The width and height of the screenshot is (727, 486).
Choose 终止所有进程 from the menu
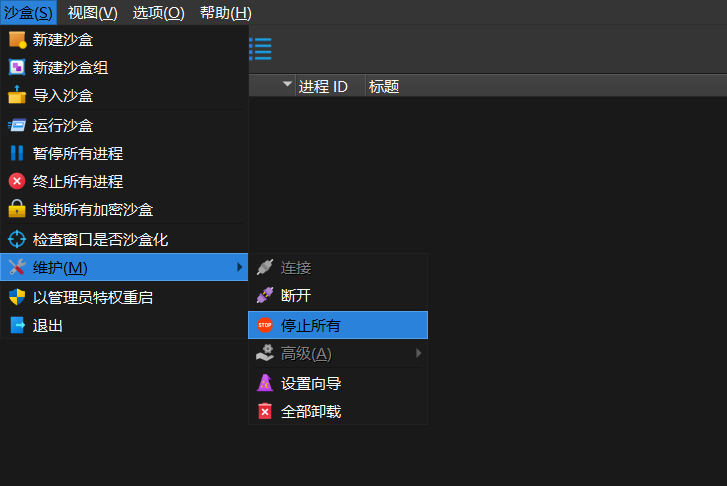pyautogui.click(x=124, y=181)
